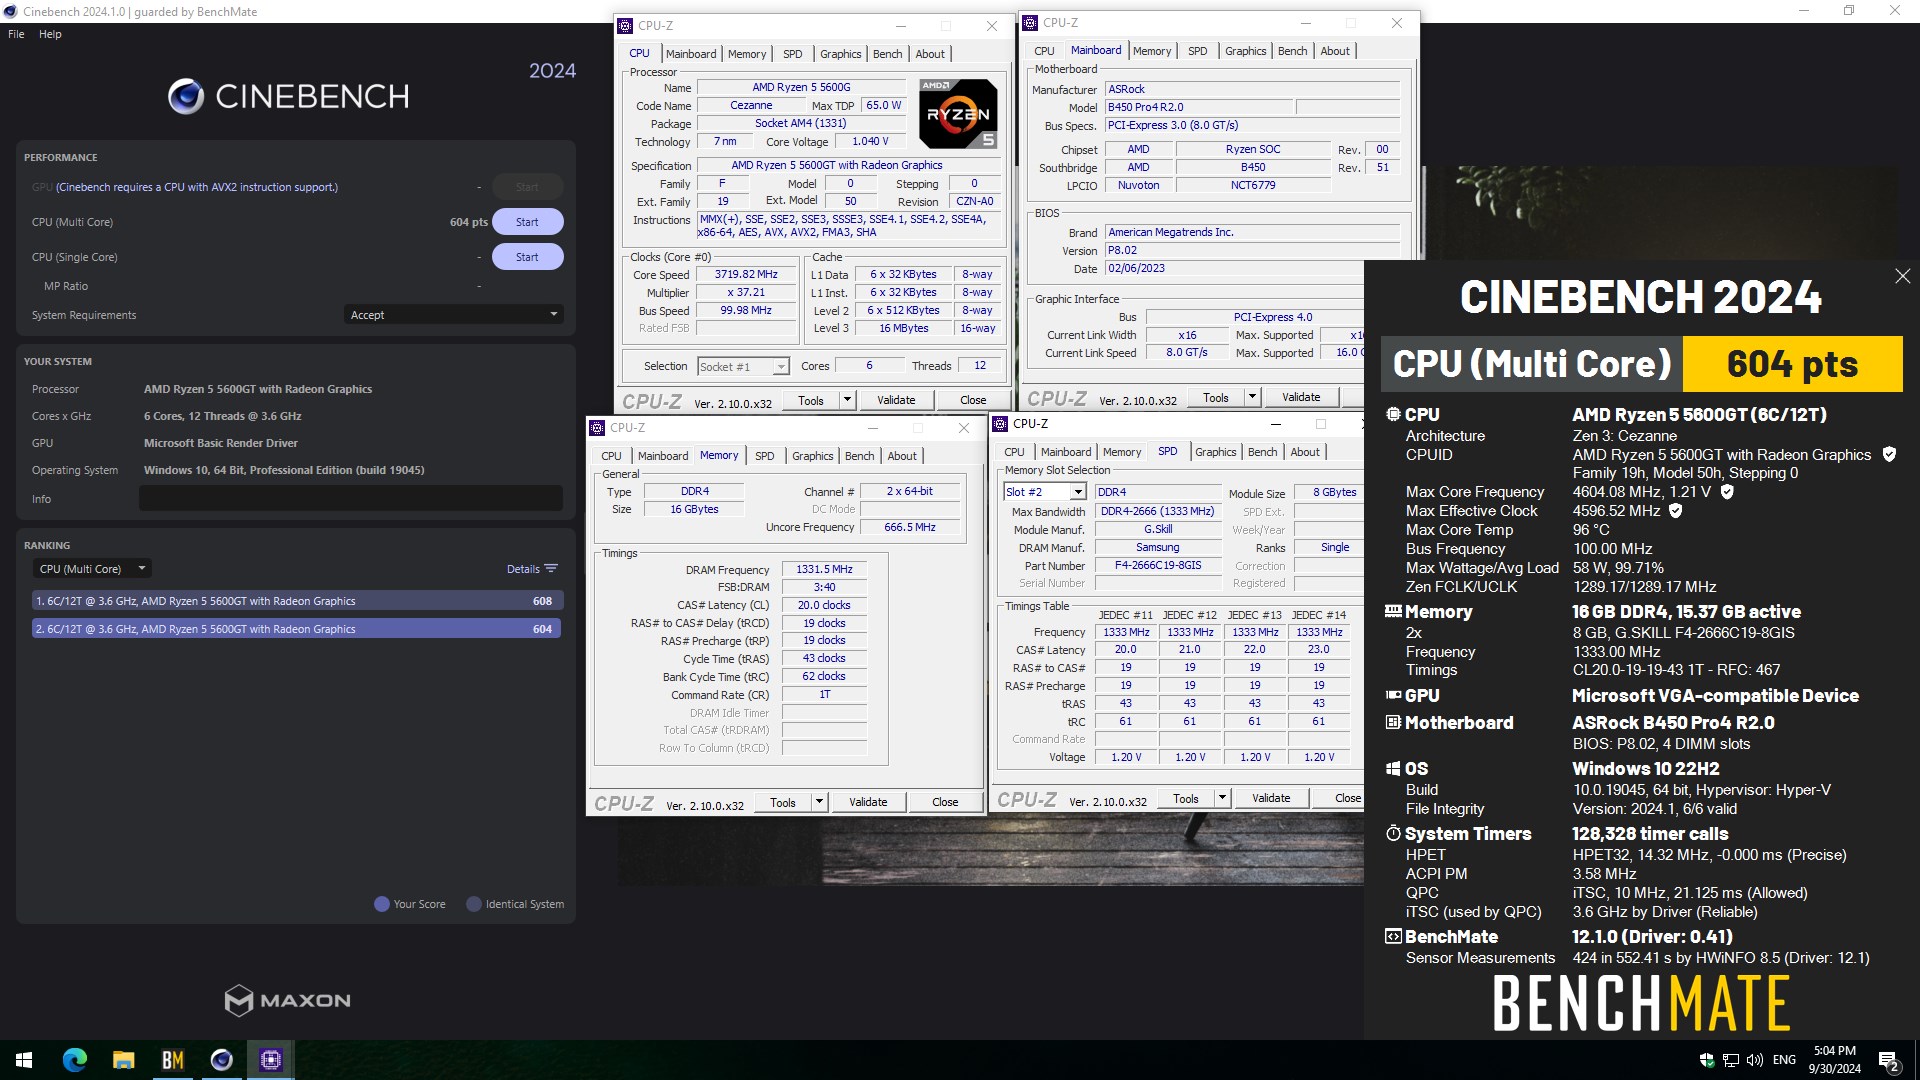Click ranking Details filter icon
The image size is (1920, 1080).
551,569
